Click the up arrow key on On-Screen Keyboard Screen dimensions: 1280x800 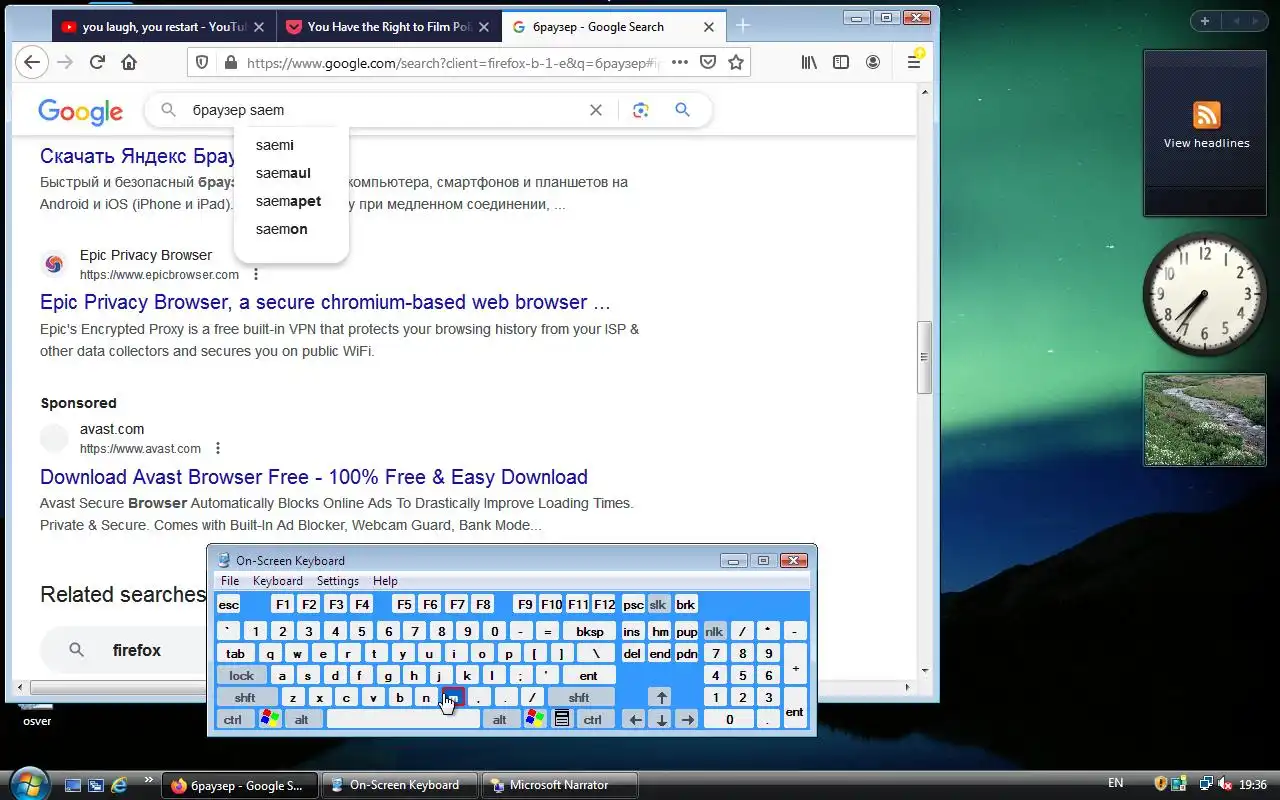pos(660,697)
